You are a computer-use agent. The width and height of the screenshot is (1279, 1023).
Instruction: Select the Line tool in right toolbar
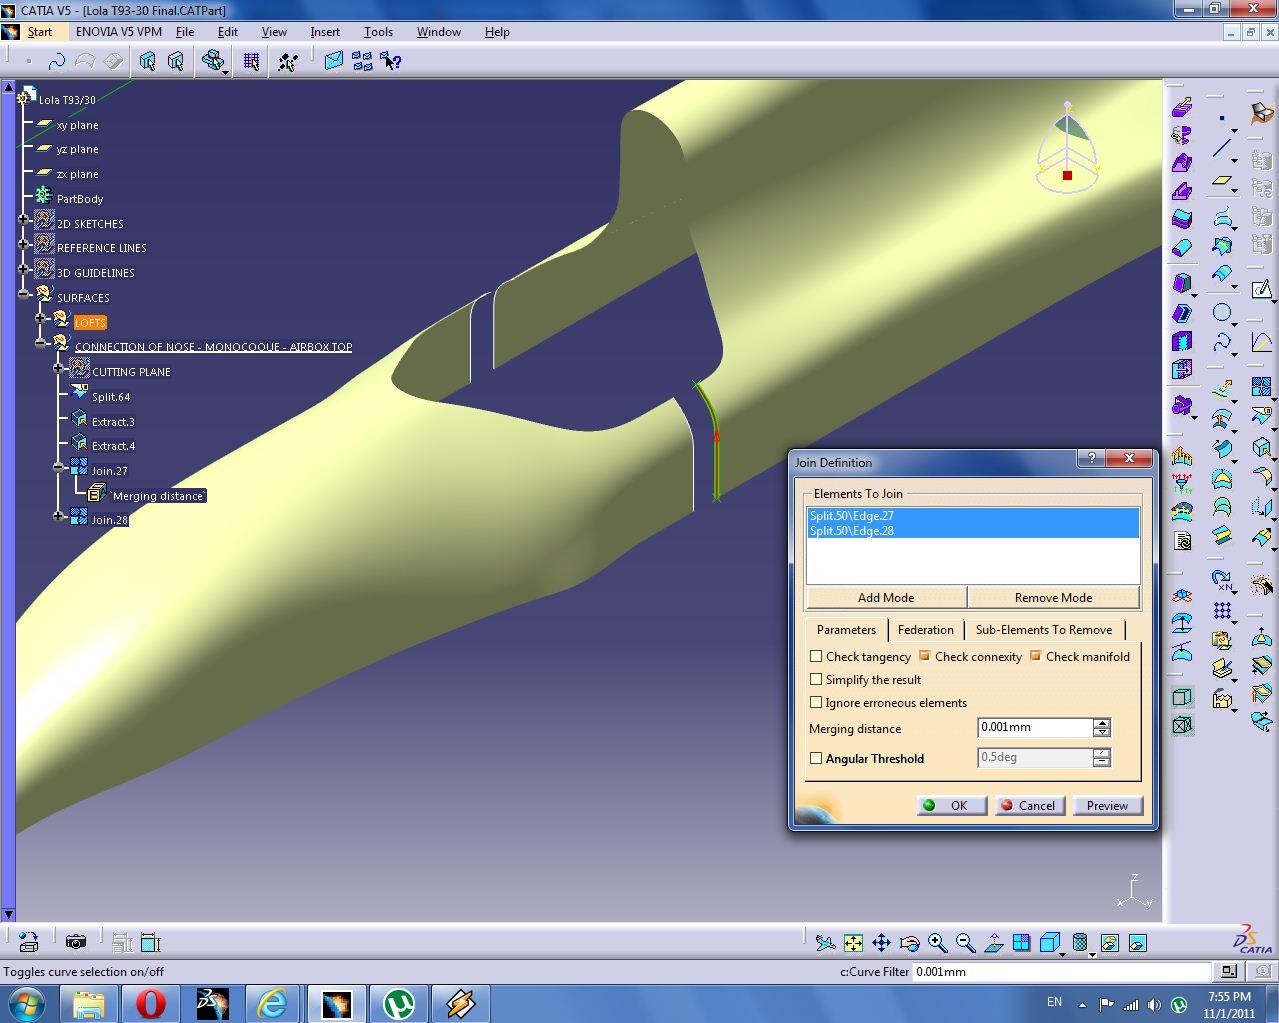pos(1221,147)
